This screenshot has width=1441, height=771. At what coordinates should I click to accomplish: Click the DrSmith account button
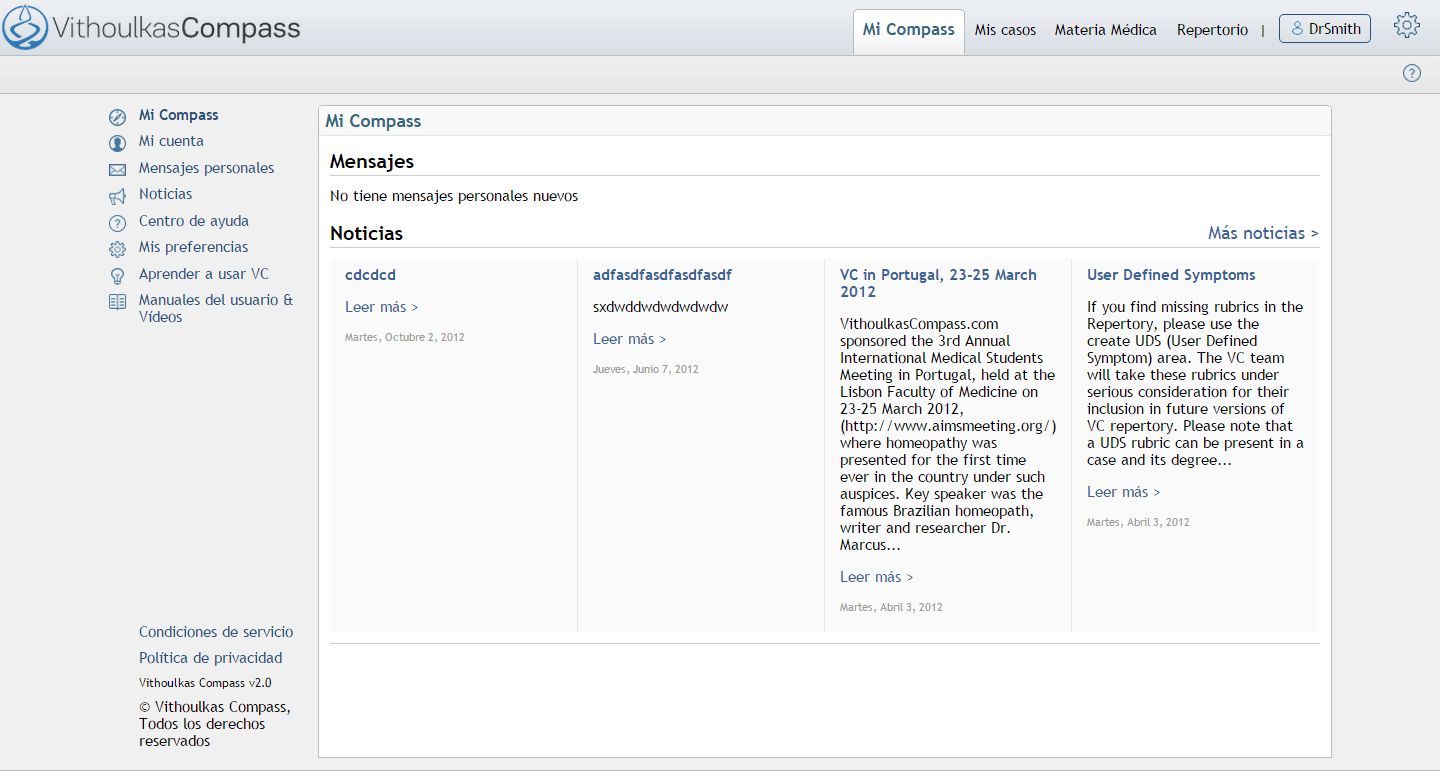pos(1325,29)
